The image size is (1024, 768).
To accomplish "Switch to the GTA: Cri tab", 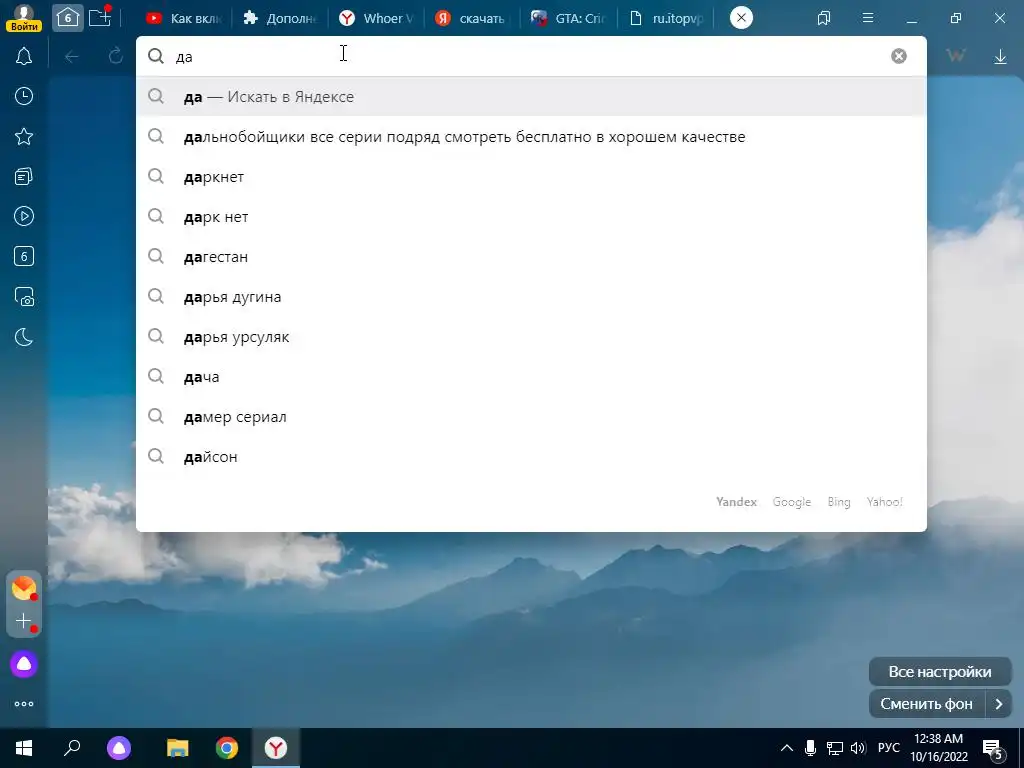I will coord(568,18).
